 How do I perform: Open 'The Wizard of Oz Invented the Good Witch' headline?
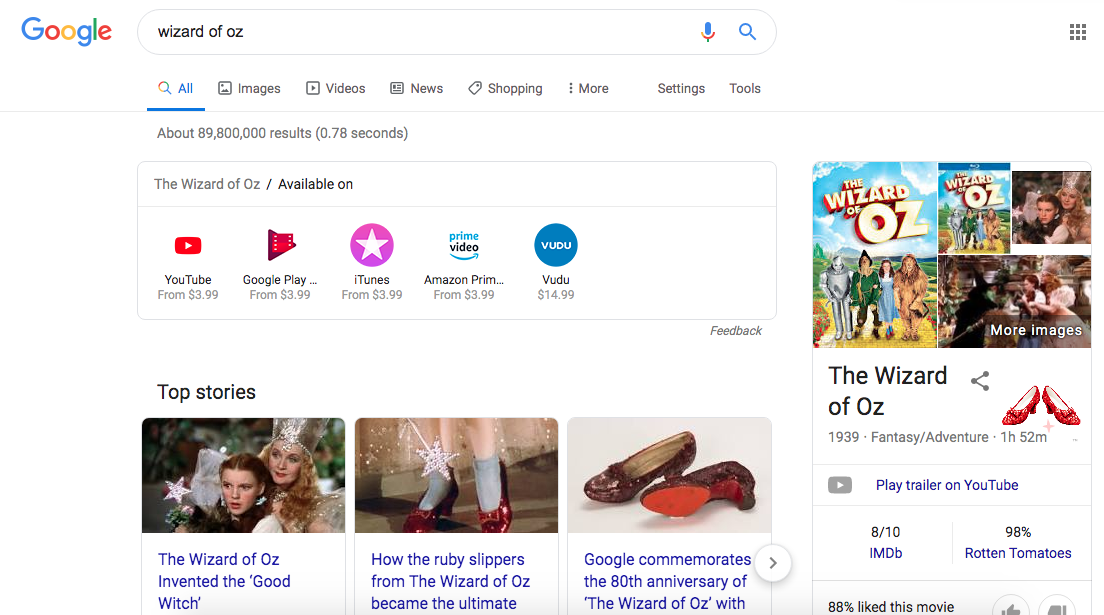click(224, 581)
